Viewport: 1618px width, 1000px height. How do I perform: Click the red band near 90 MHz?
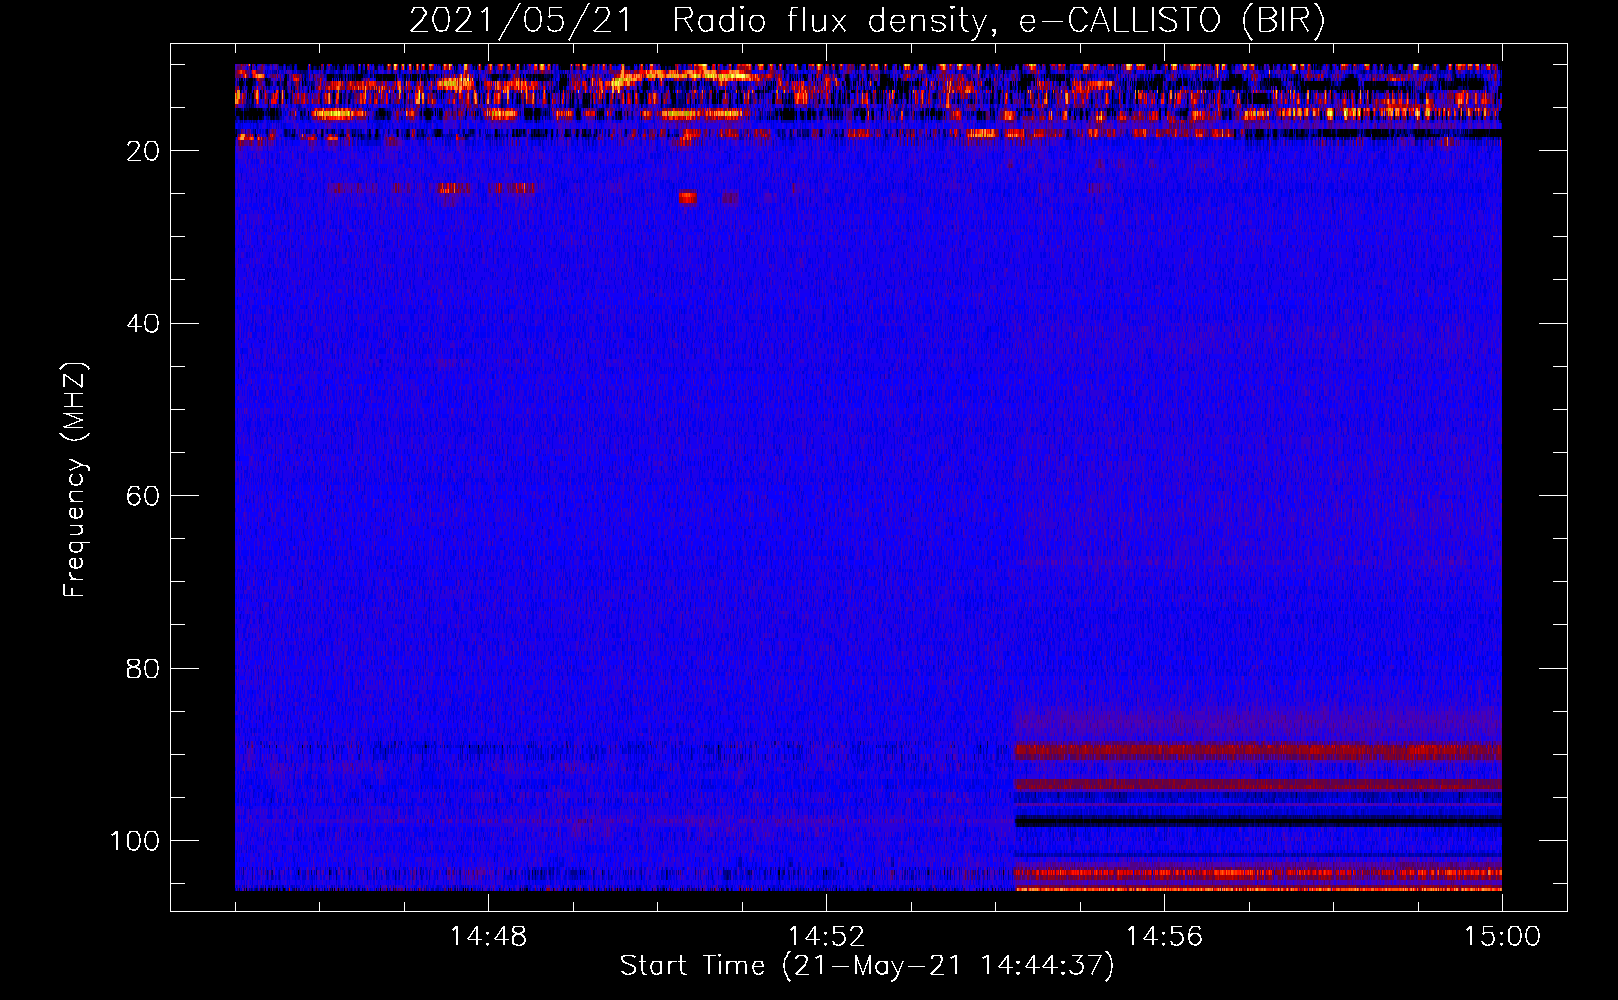click(1258, 751)
